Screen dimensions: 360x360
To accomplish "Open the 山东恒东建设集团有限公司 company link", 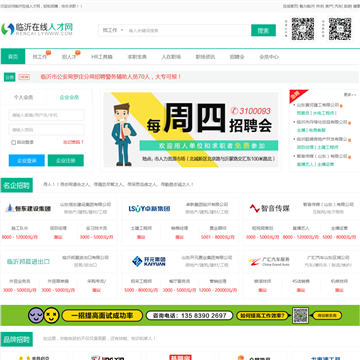I will [85, 204].
